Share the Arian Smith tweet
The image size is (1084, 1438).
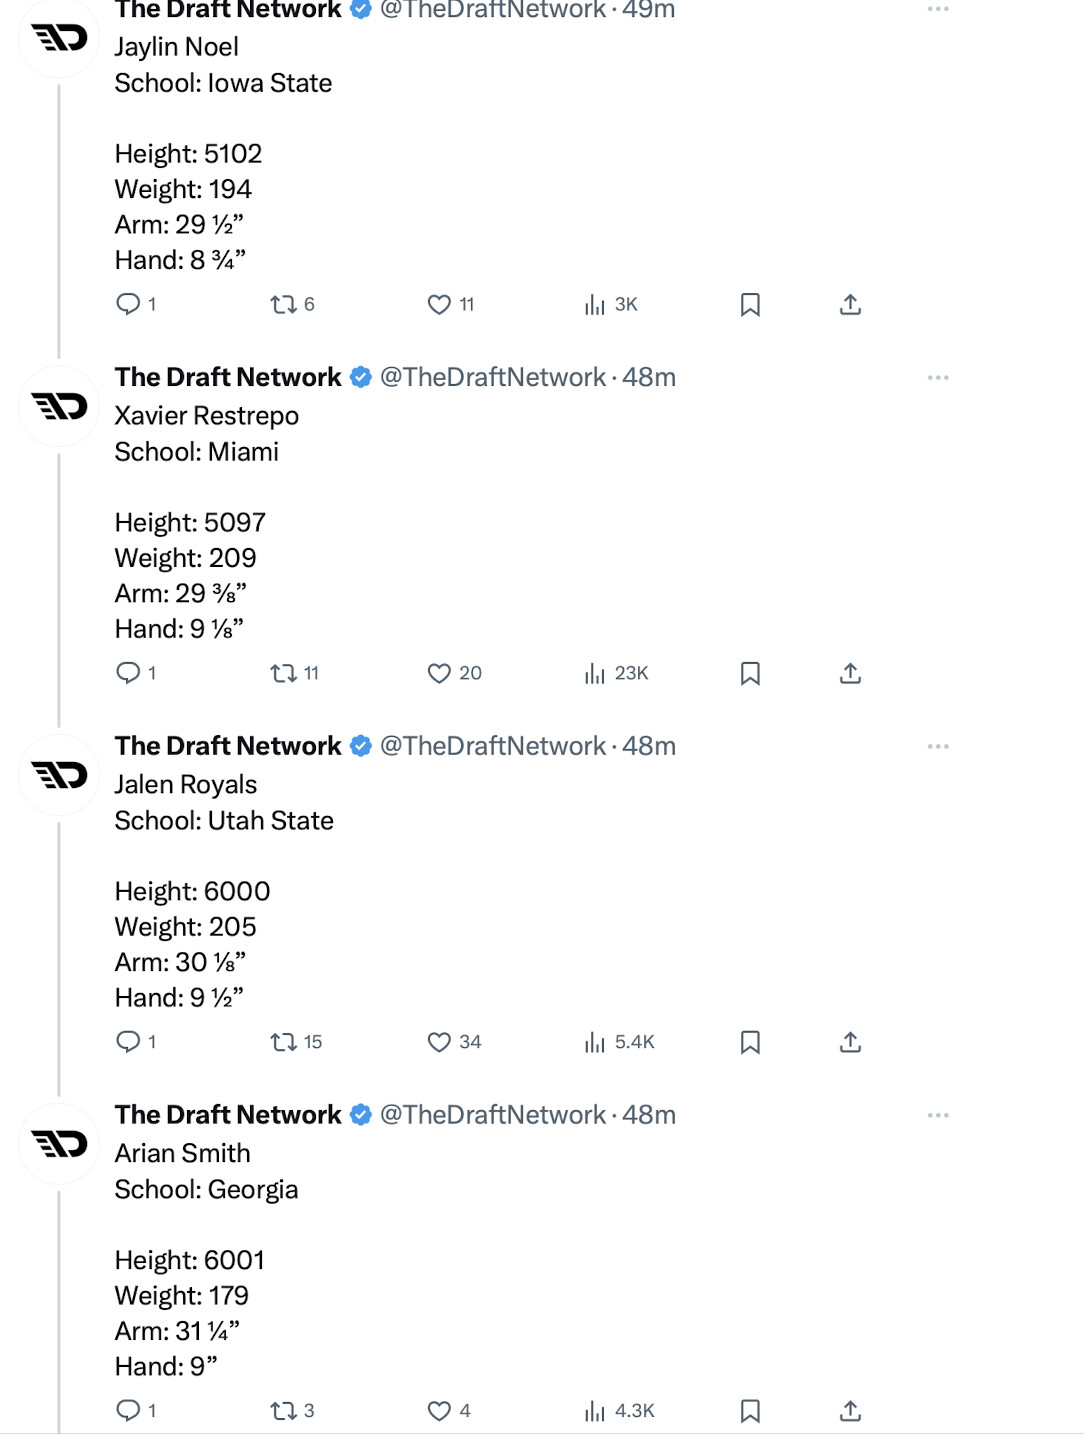(850, 1411)
